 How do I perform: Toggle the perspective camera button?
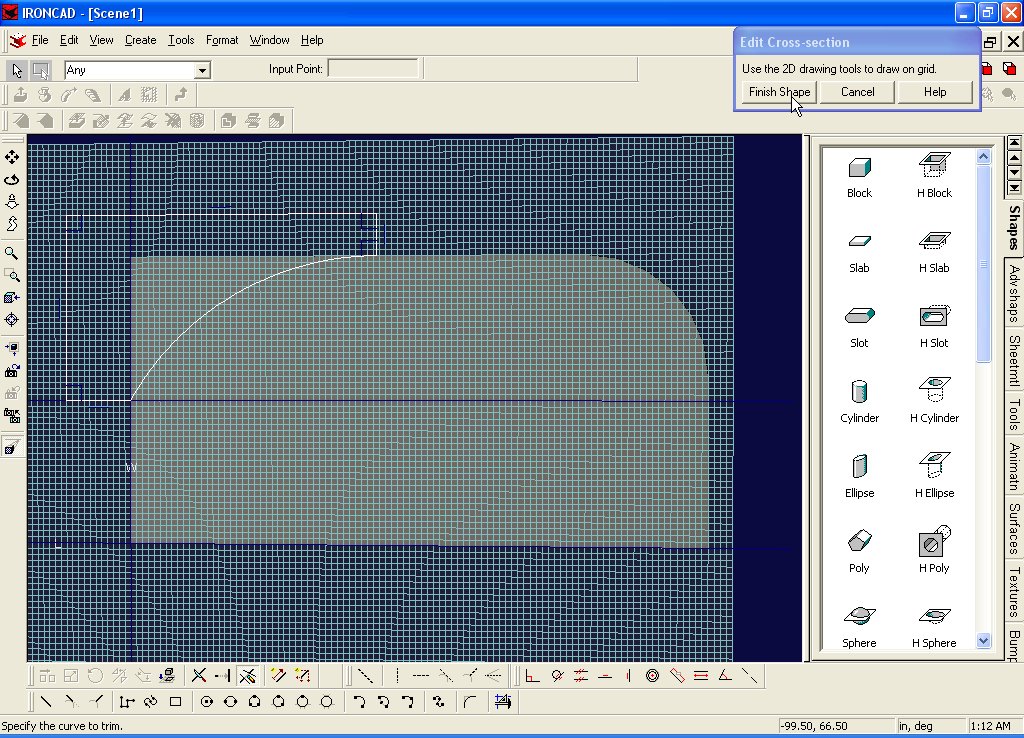(12, 447)
